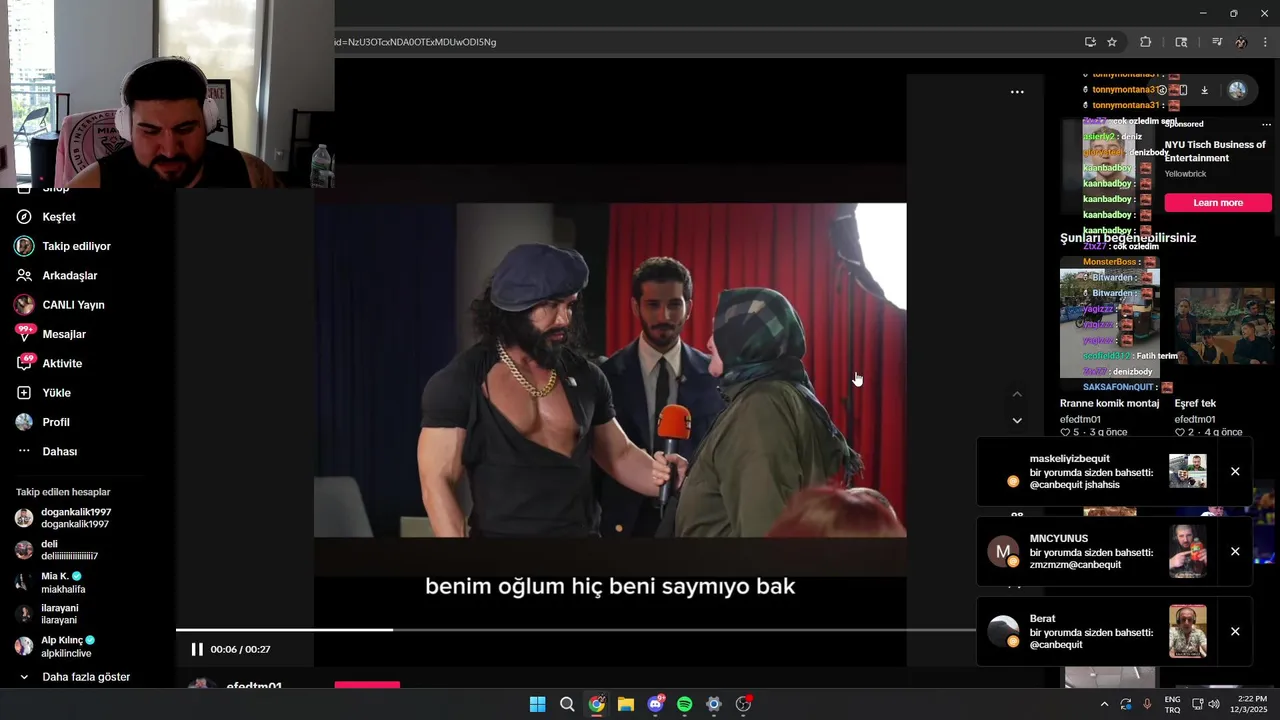Click the install app icon in address bar
This screenshot has width=1280, height=720.
tap(1090, 42)
